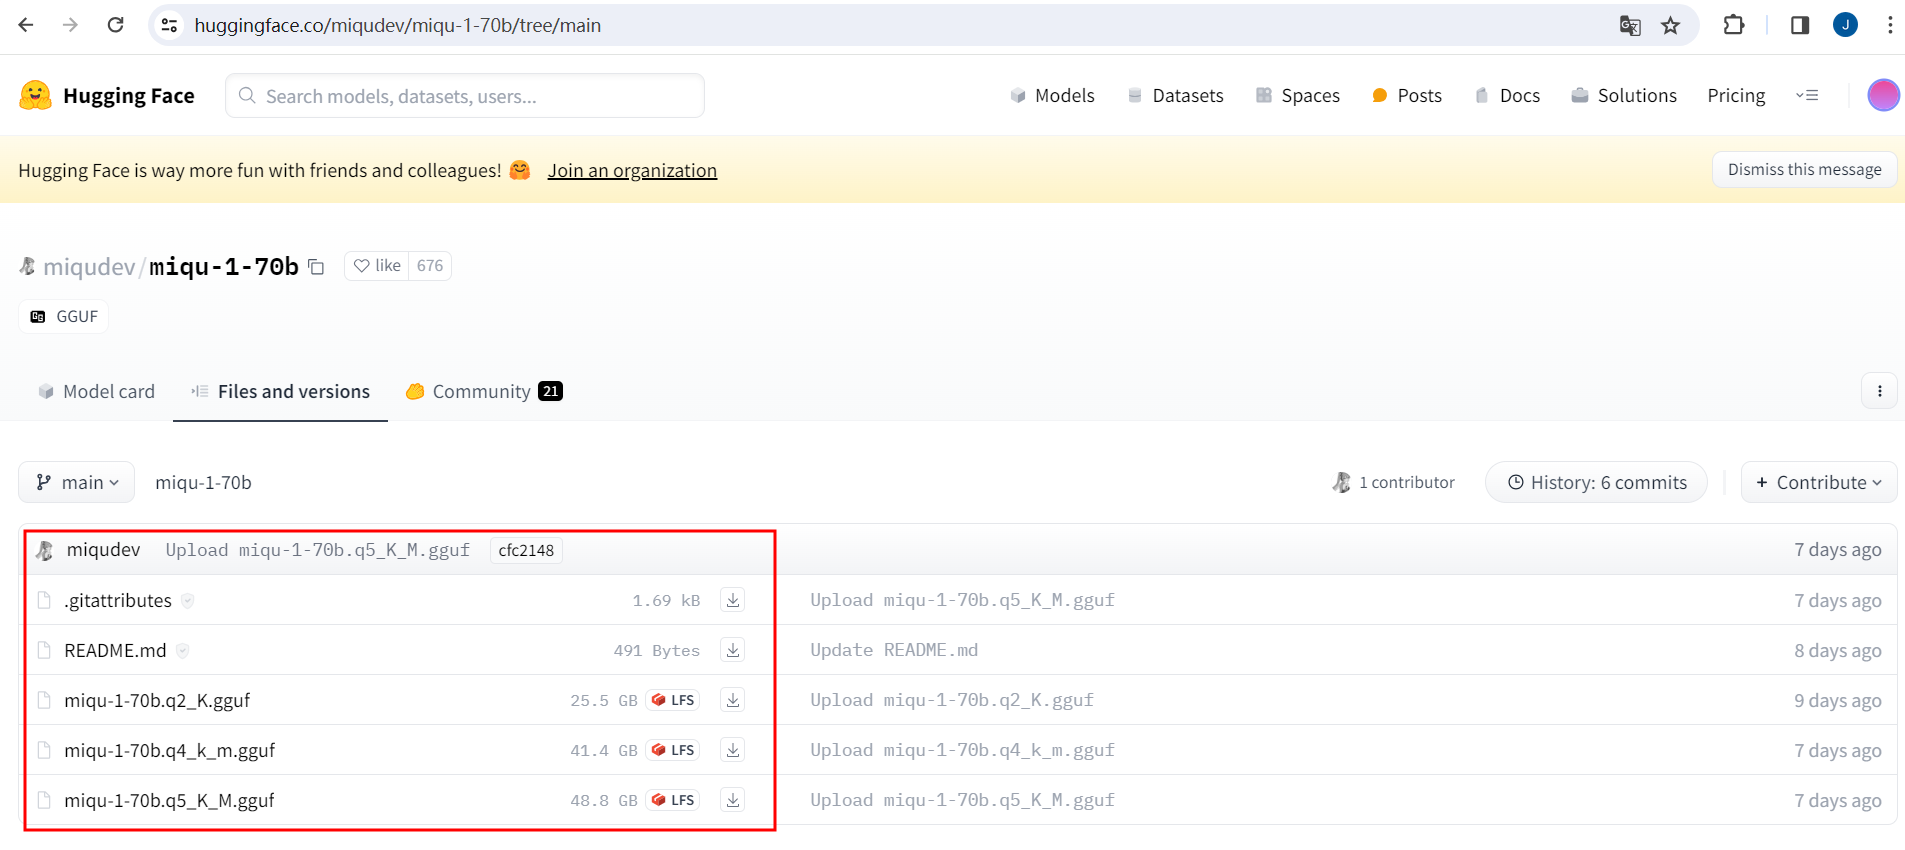Open the more options vertical dots button

tap(1879, 391)
